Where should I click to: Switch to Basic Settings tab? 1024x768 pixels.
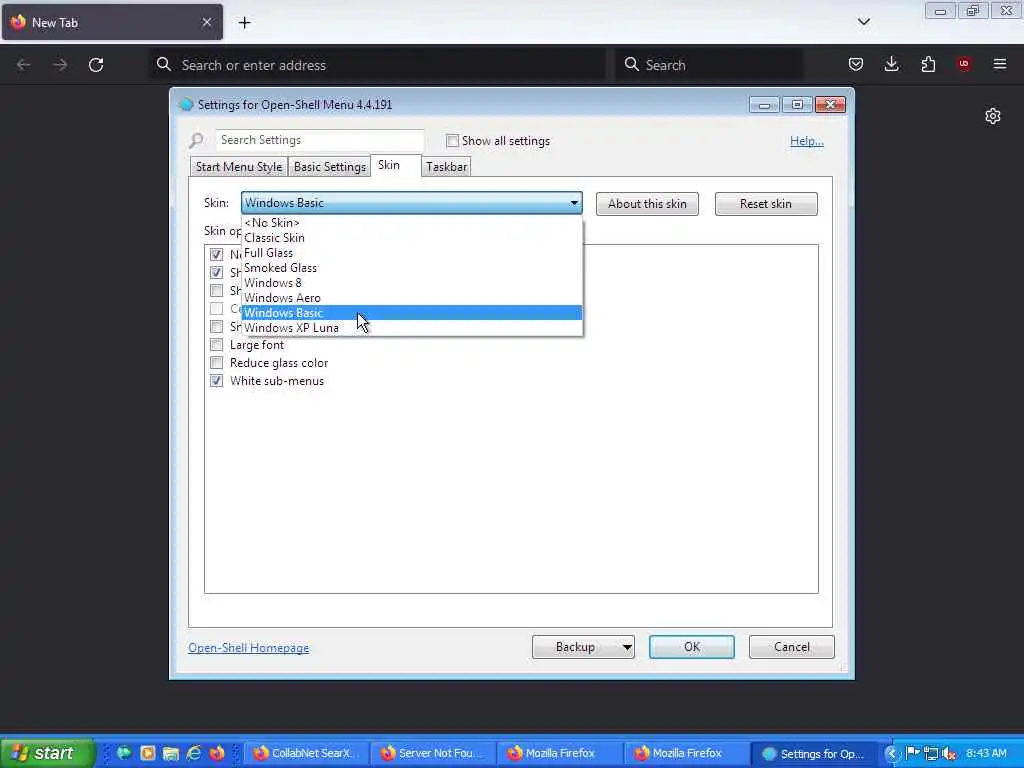coord(329,167)
